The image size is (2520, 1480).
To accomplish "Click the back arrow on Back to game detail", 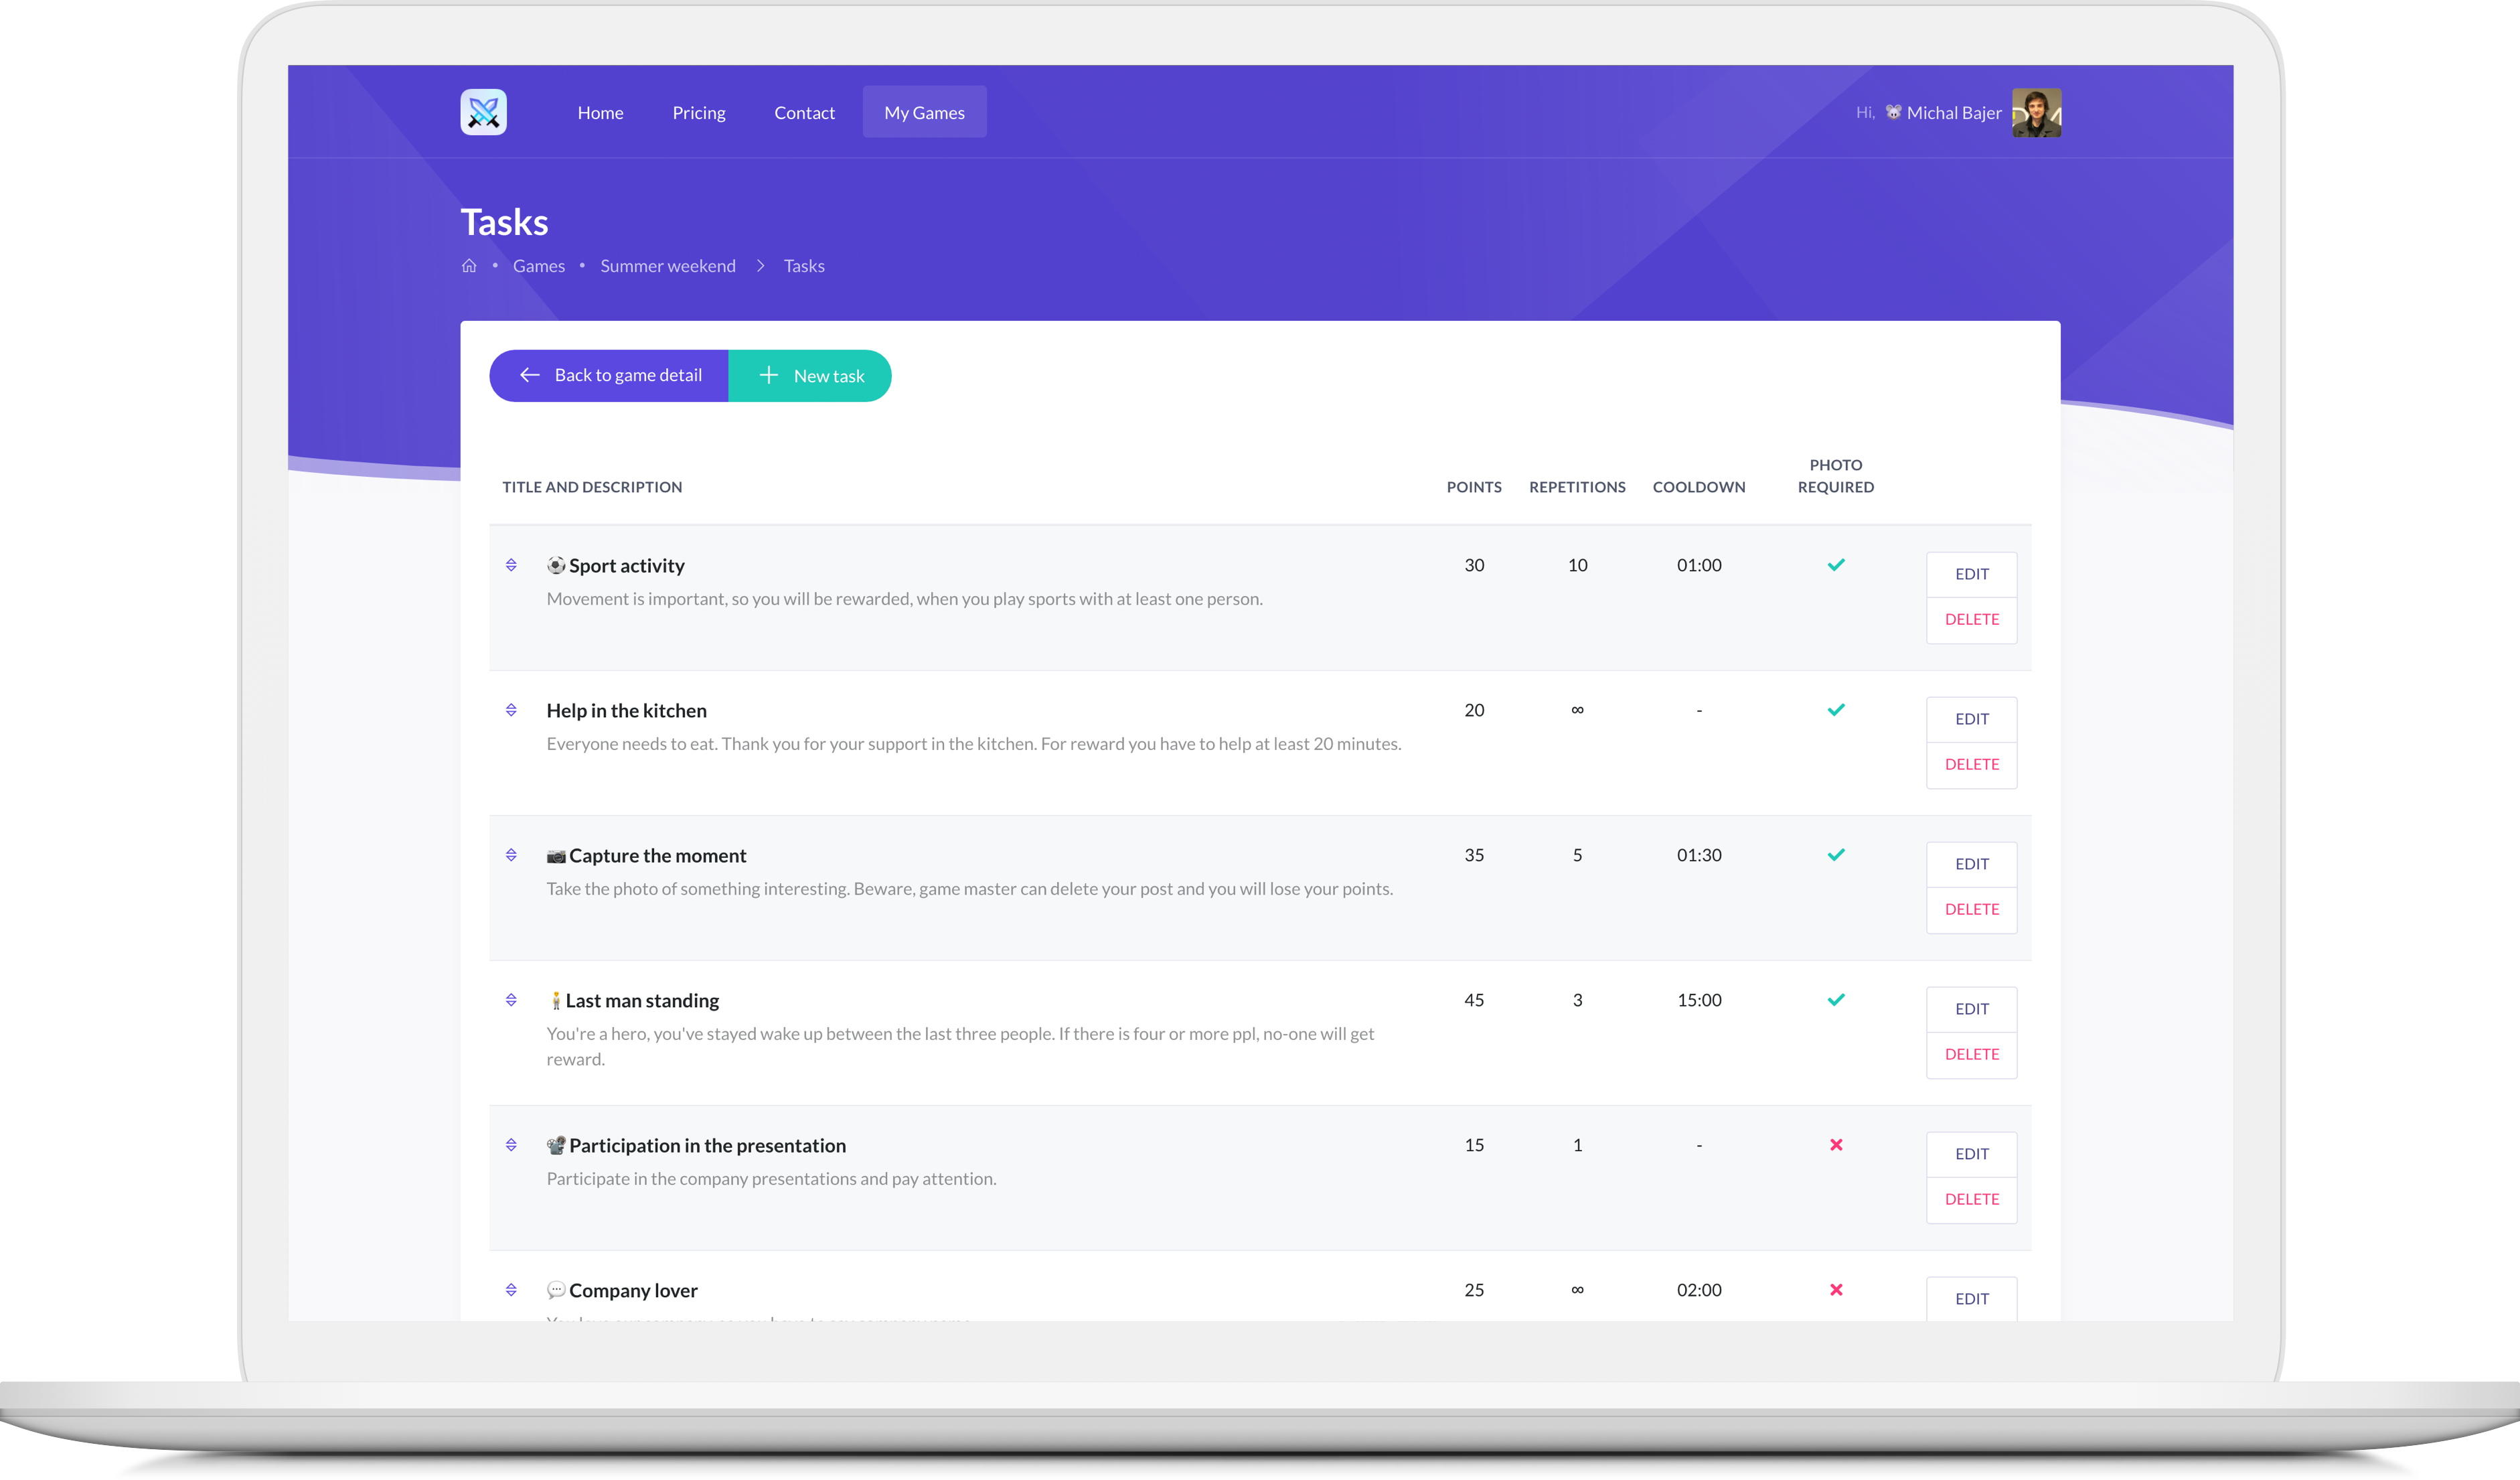I will pyautogui.click(x=530, y=375).
